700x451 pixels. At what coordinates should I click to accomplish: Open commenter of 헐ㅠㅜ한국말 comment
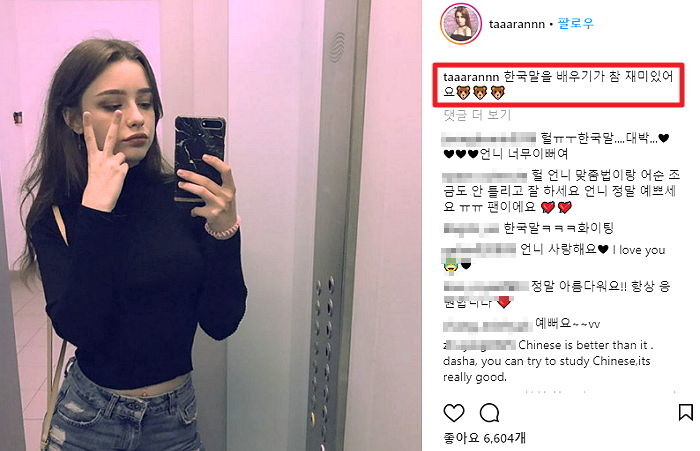[x=489, y=138]
